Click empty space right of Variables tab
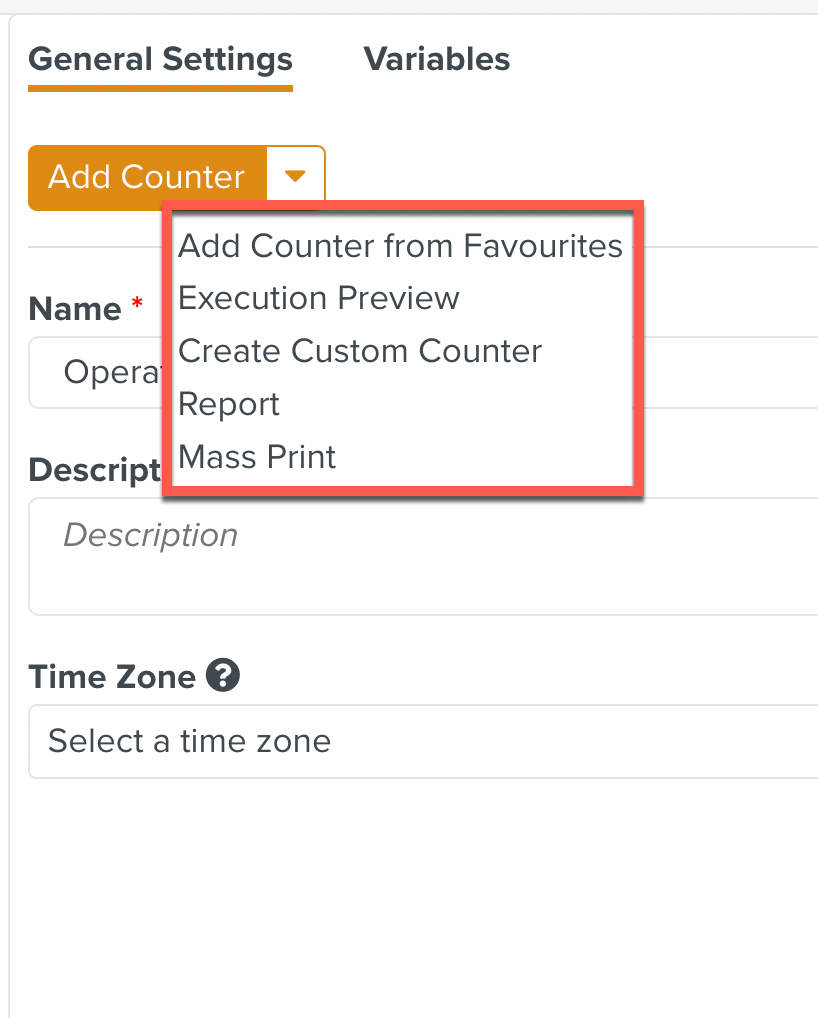The width and height of the screenshot is (818, 1018). pos(660,59)
